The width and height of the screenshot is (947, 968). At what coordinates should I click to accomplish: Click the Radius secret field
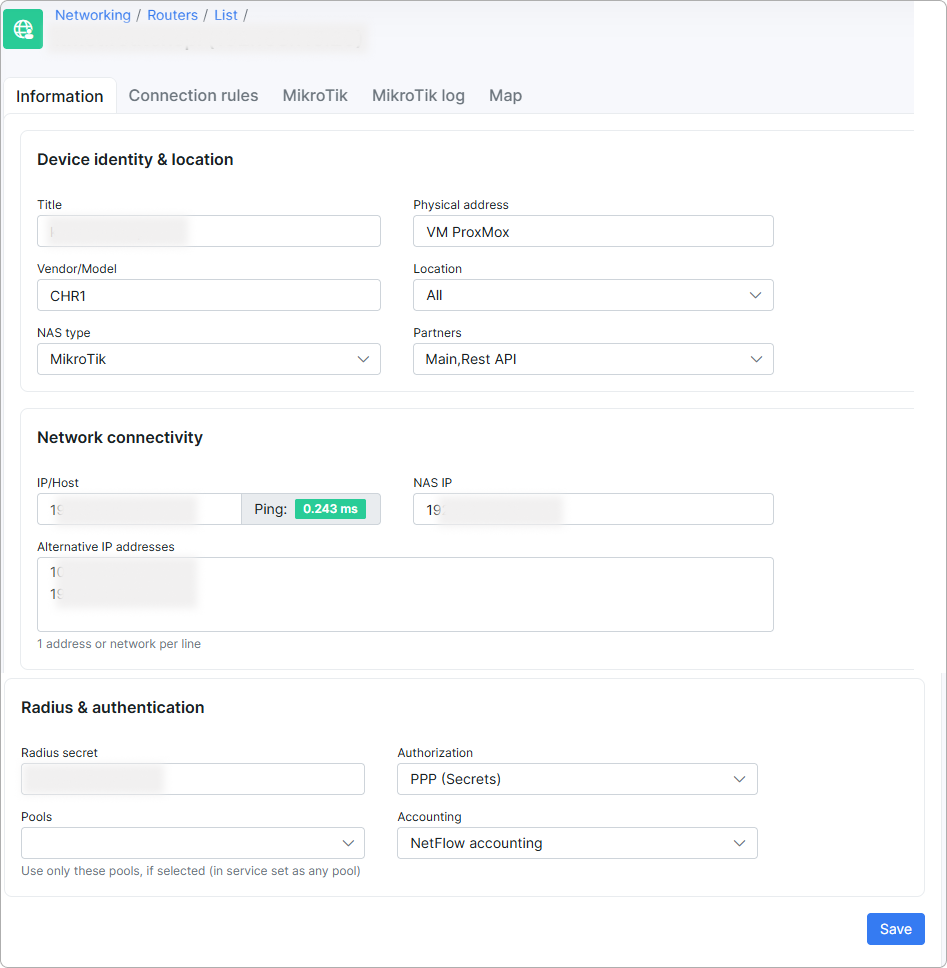click(193, 779)
